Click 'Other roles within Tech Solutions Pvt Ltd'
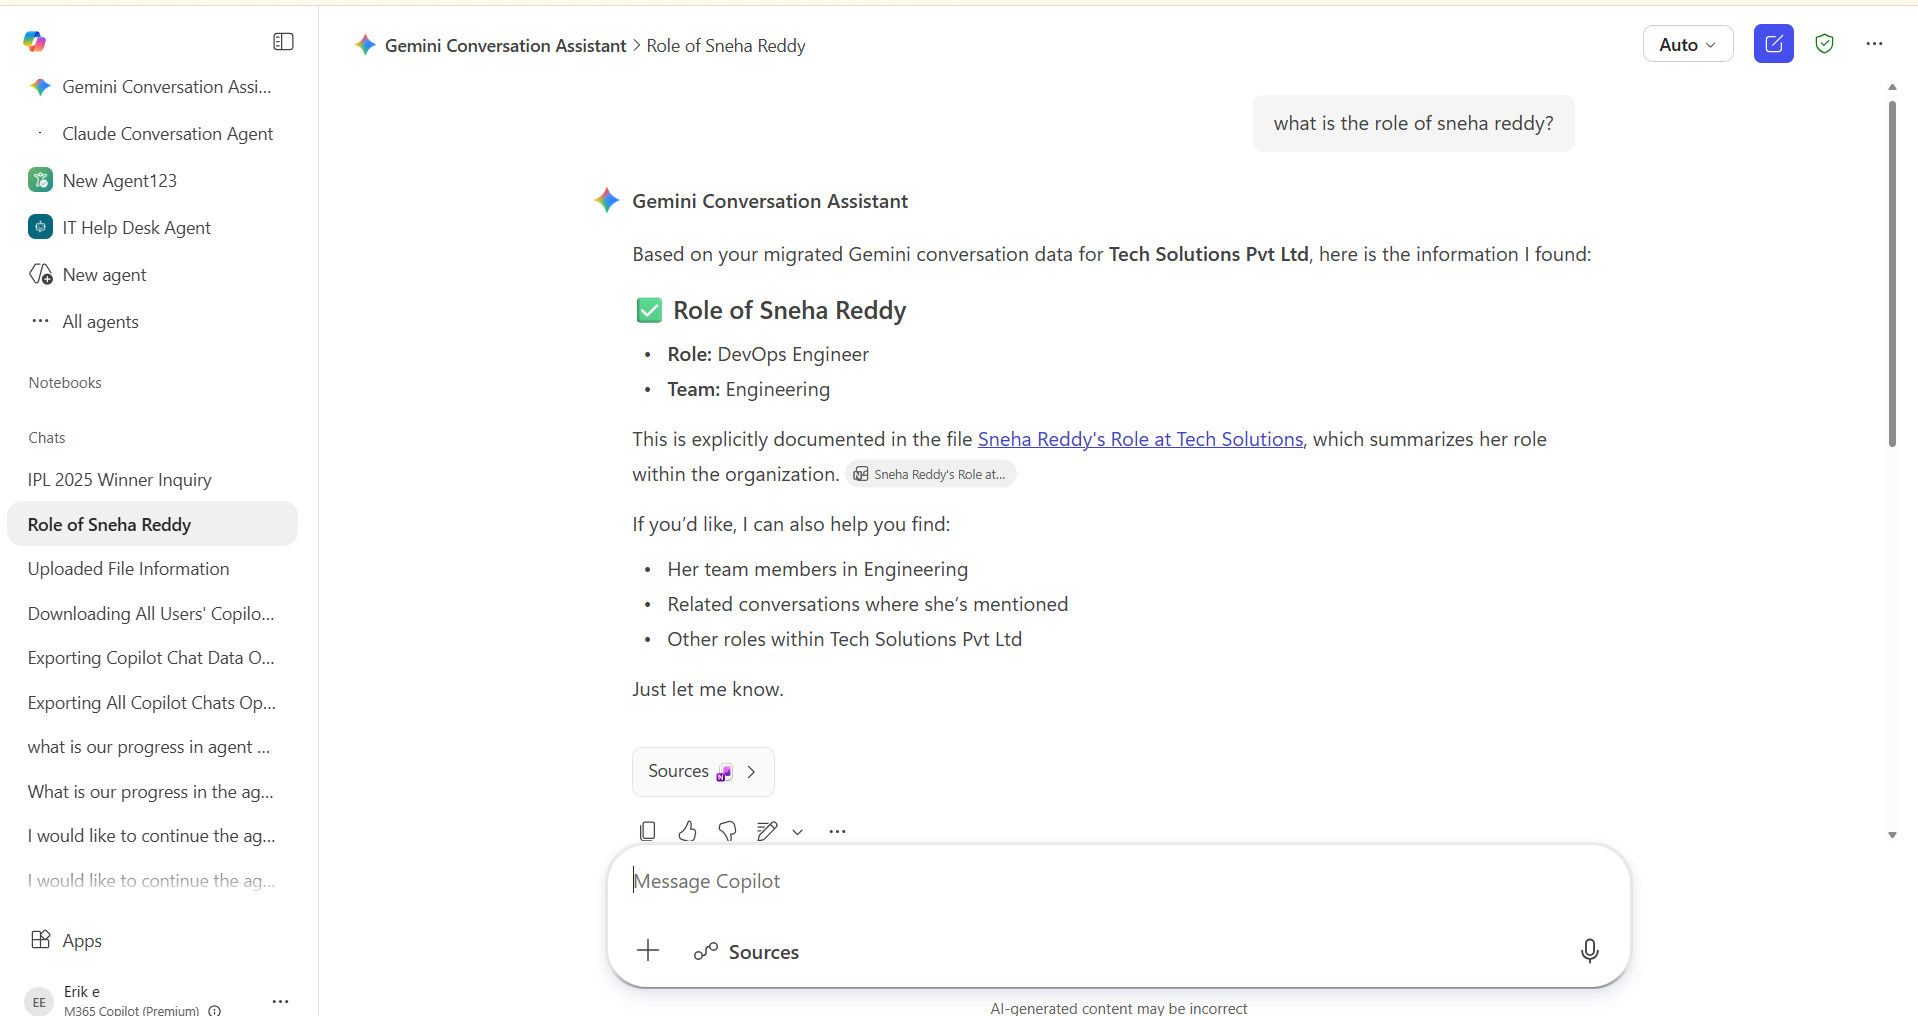The image size is (1918, 1016). [x=845, y=639]
